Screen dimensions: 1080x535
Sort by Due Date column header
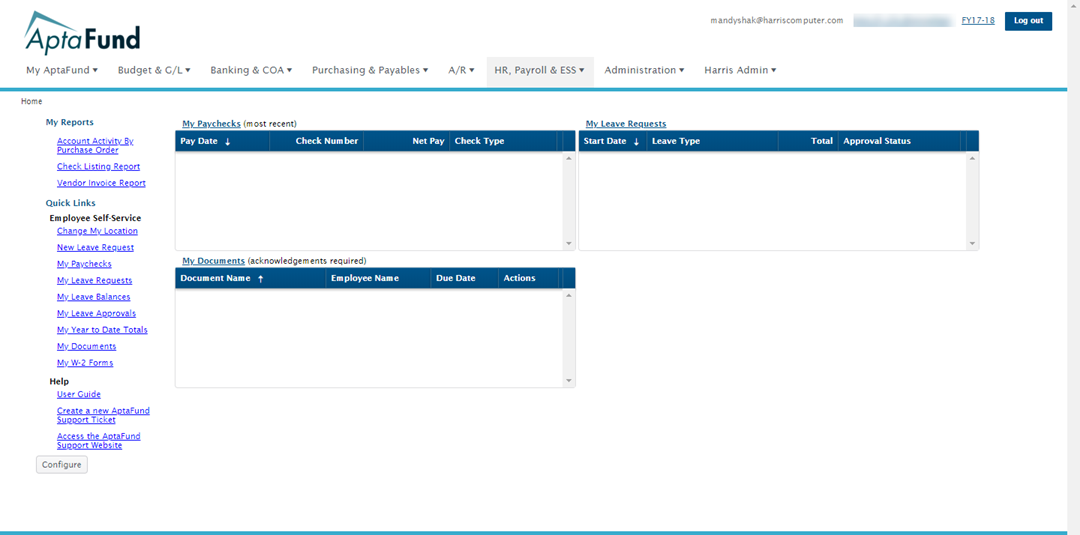(464, 278)
